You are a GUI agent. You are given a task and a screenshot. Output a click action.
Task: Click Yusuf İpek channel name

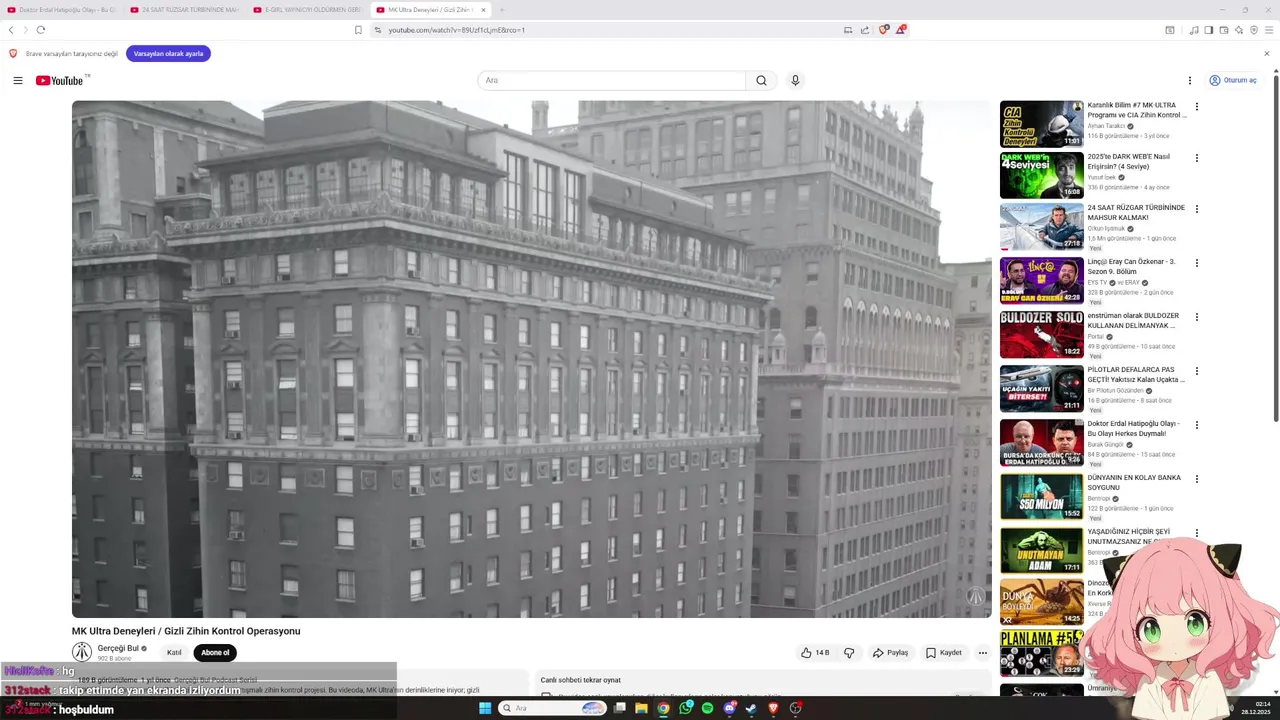(1101, 177)
